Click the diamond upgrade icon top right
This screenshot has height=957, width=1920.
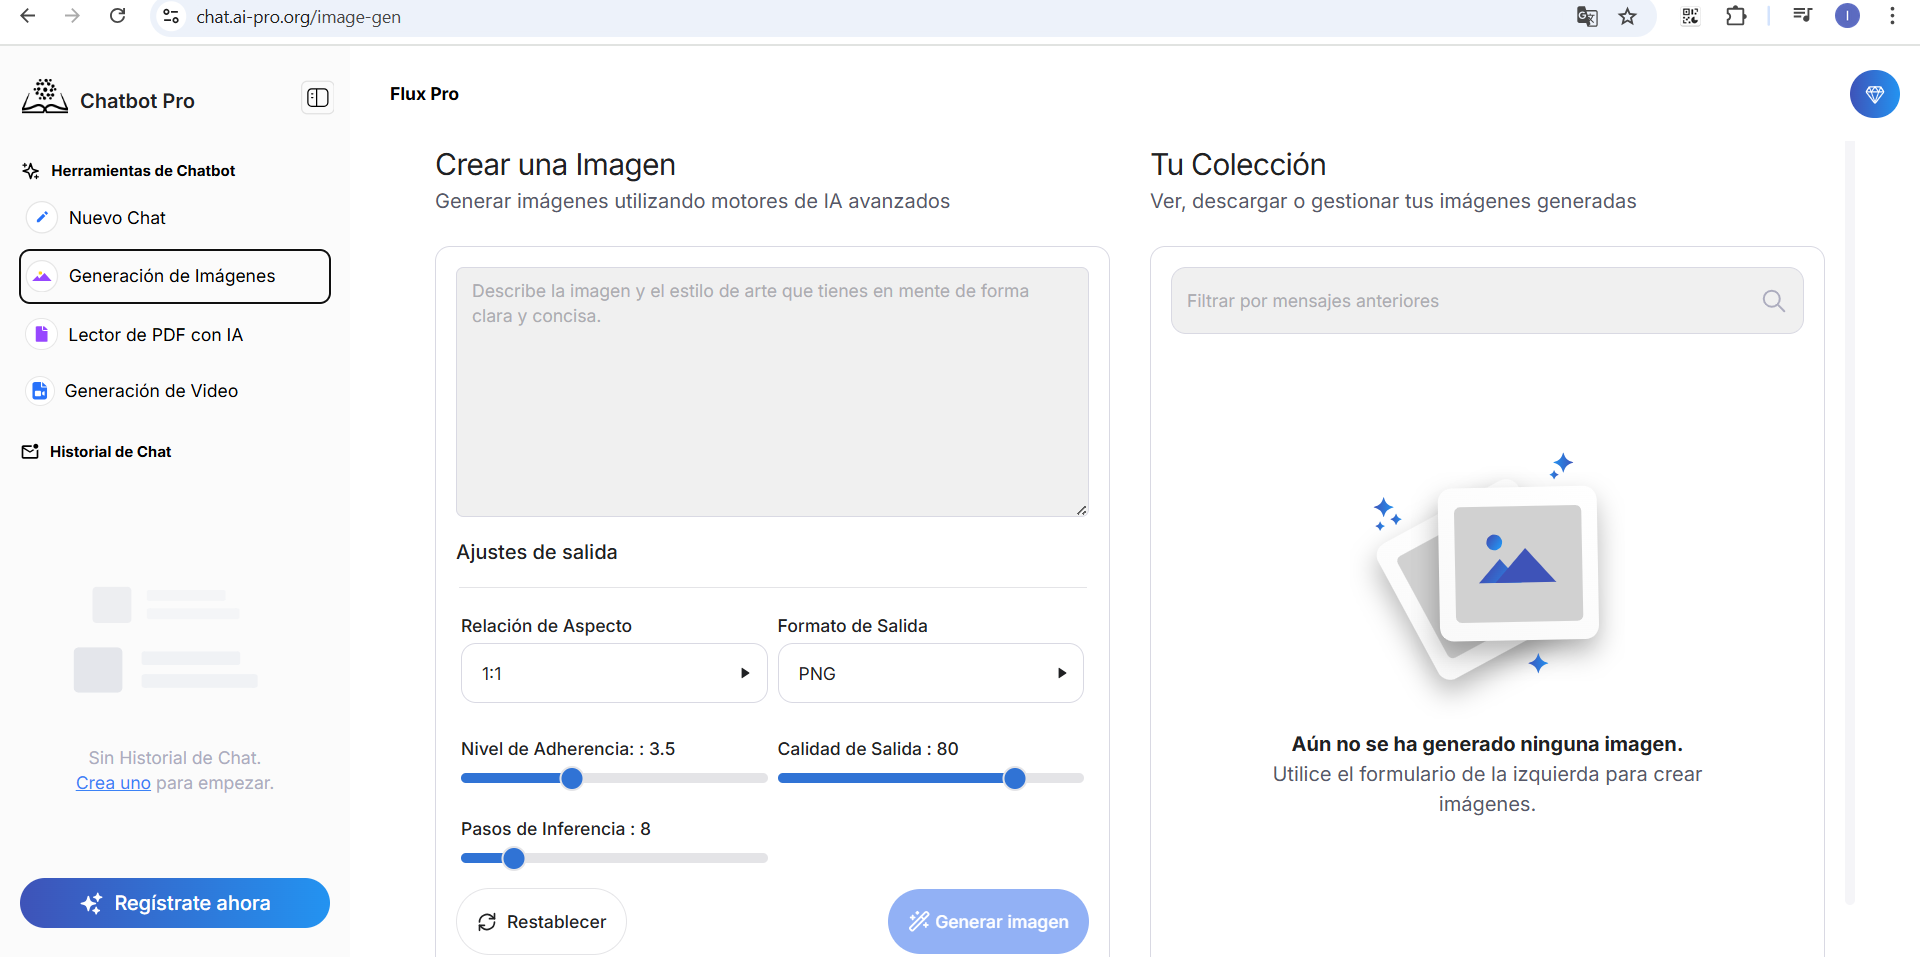click(x=1876, y=94)
